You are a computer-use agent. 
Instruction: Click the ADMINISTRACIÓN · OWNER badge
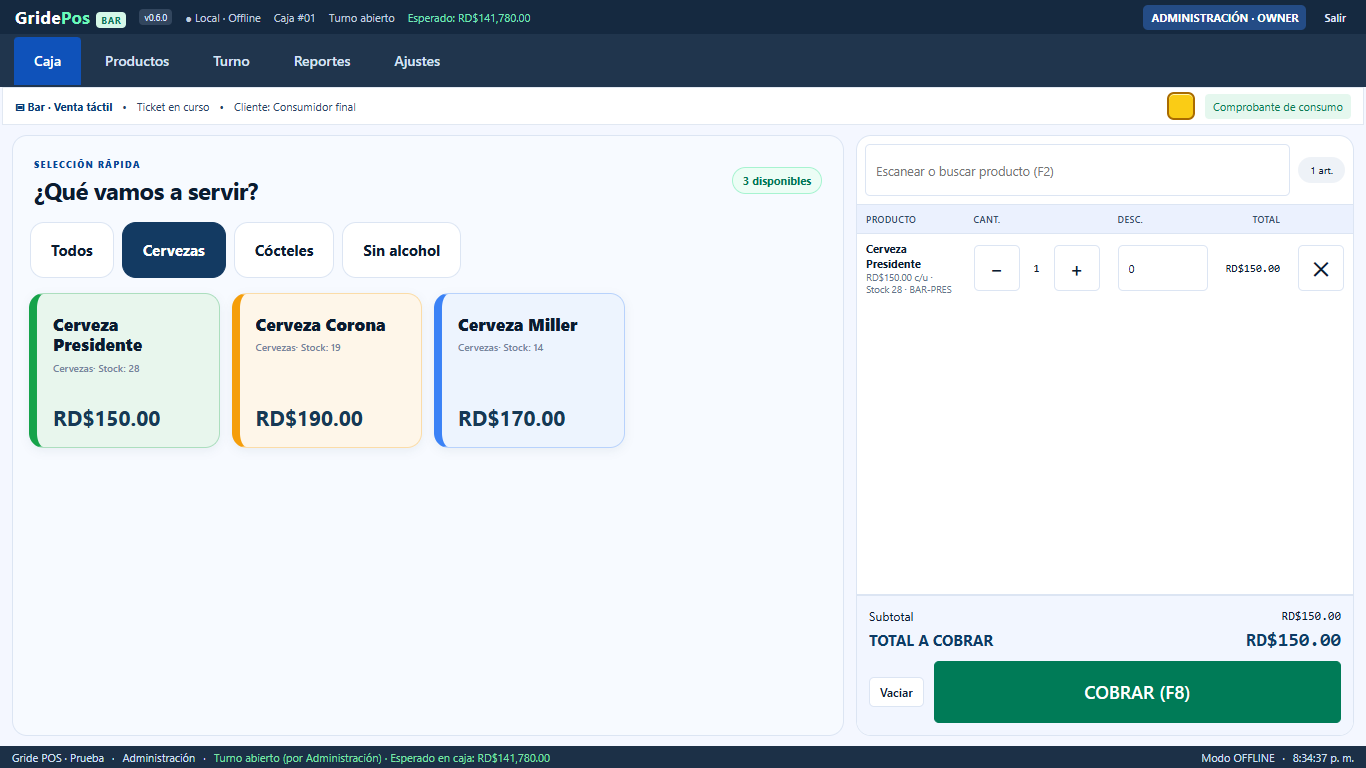(1224, 18)
